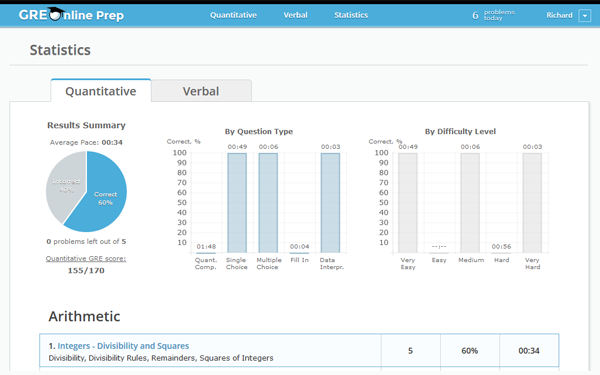The width and height of the screenshot is (600, 375).
Task: Click the Very Easy difficulty bar
Action: [408, 203]
